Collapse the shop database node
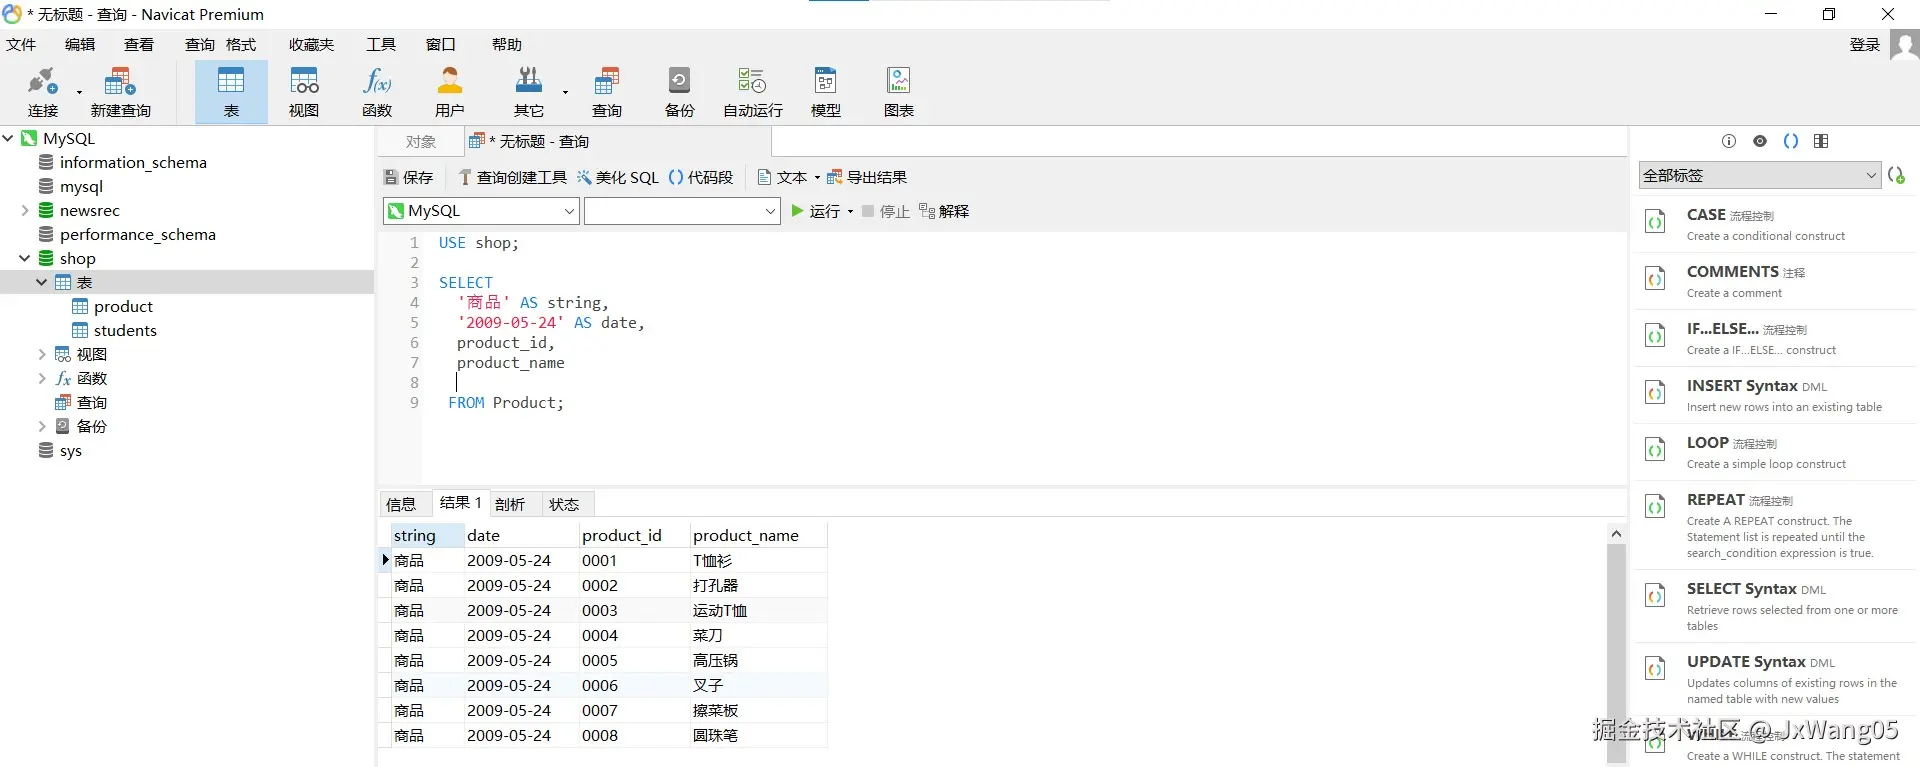Viewport: 1920px width, 767px height. [25, 258]
